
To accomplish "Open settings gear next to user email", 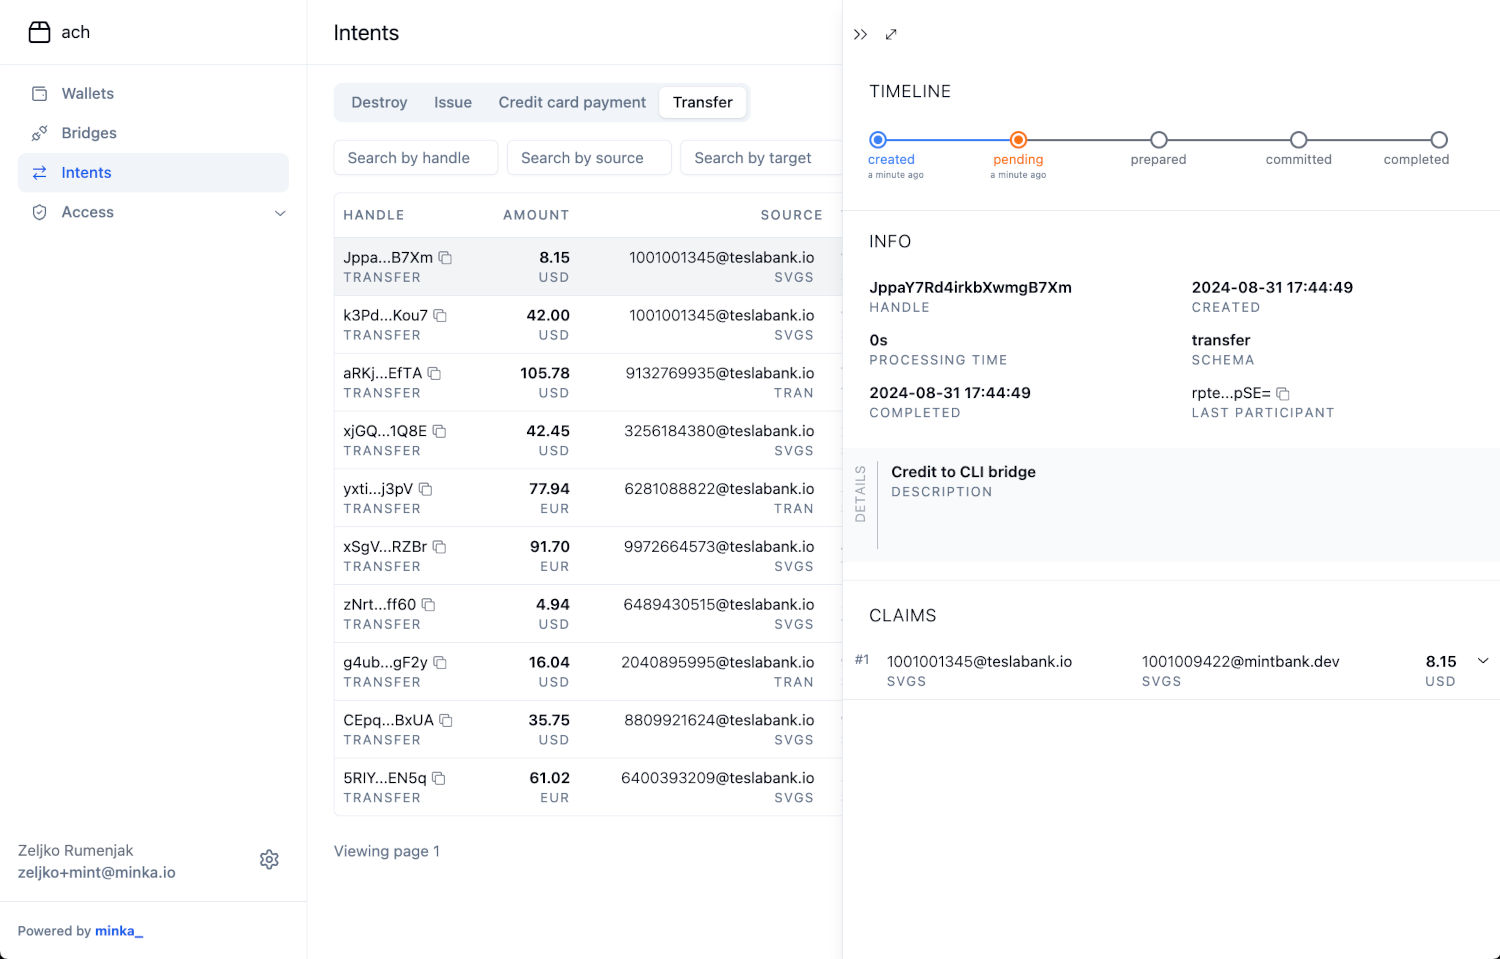I will tap(269, 860).
